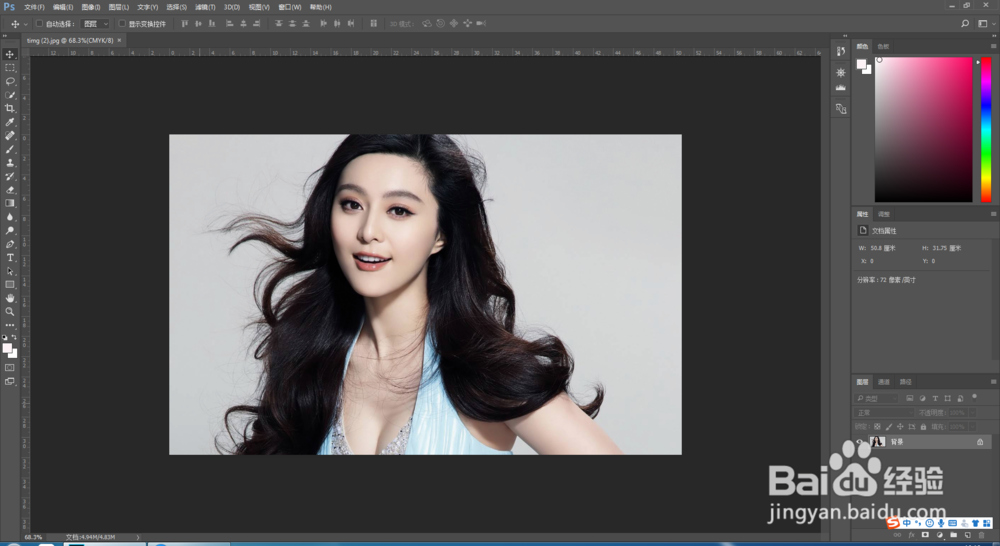Screen dimensions: 1000x546
Task: Open Move tool preset picker arrow
Action: 26,24
